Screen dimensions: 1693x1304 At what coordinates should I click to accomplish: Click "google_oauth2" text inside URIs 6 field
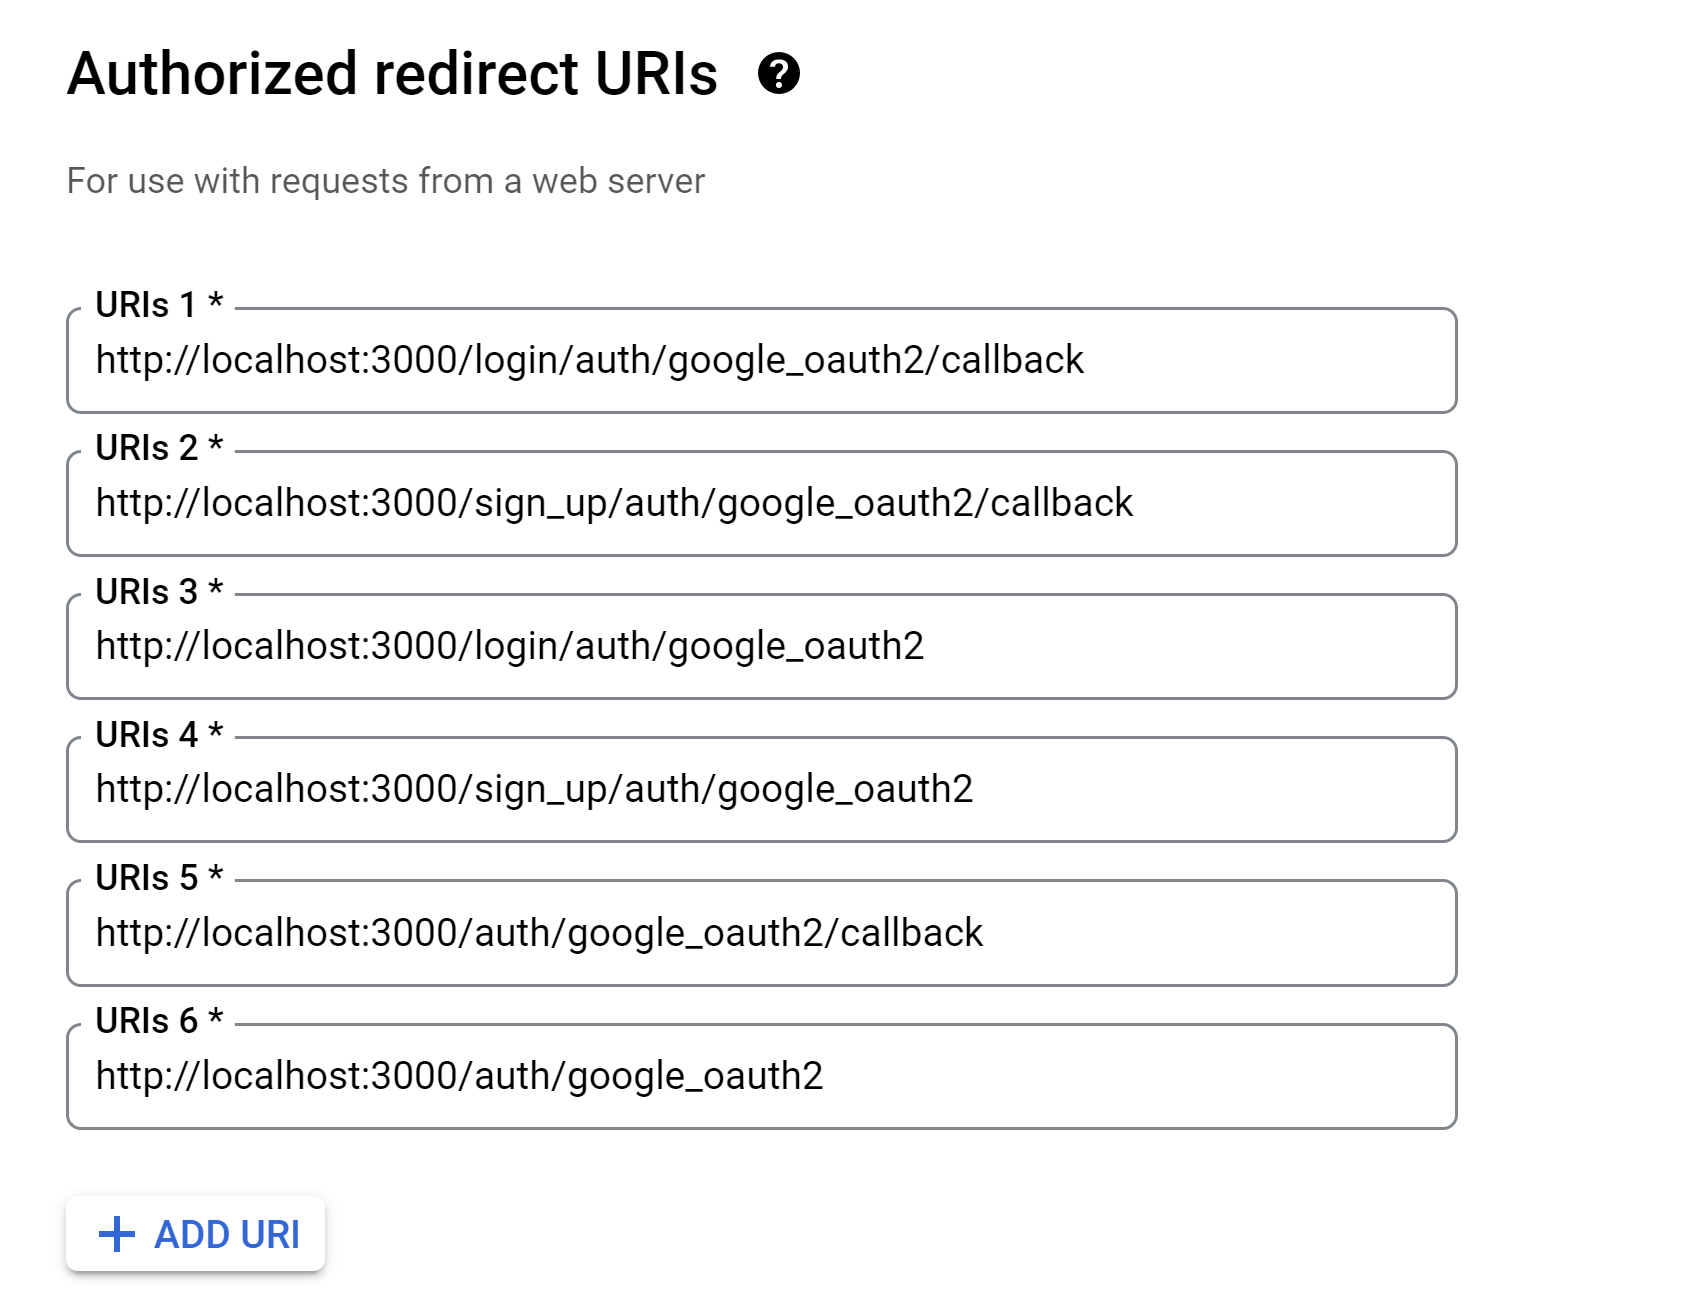[x=695, y=1076]
